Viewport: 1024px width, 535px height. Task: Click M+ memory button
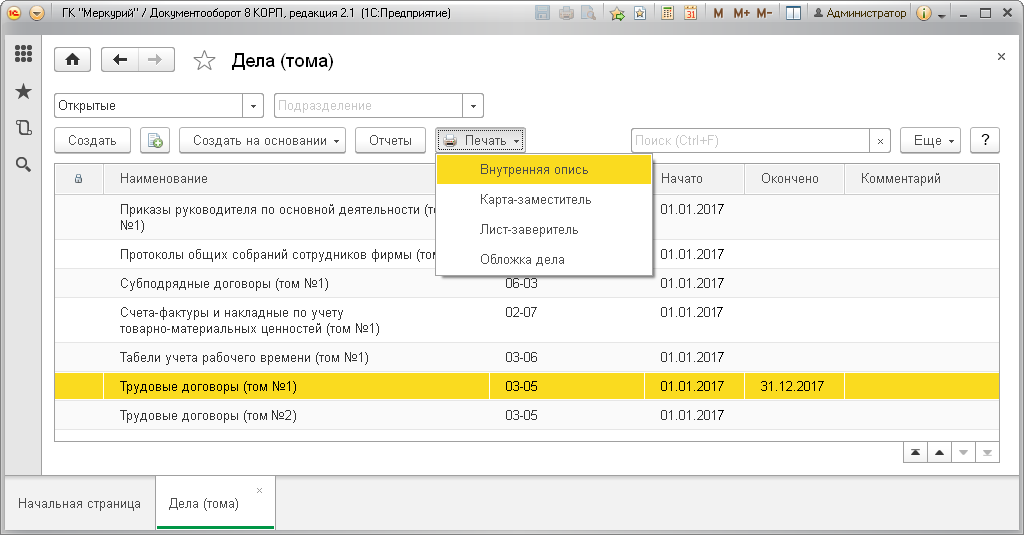pyautogui.click(x=741, y=13)
